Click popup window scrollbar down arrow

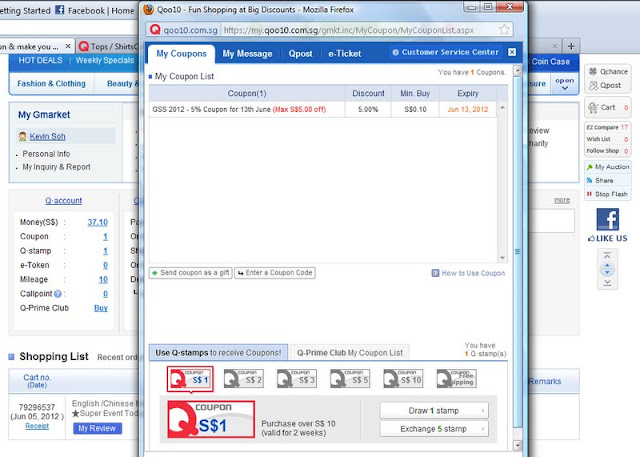518,444
